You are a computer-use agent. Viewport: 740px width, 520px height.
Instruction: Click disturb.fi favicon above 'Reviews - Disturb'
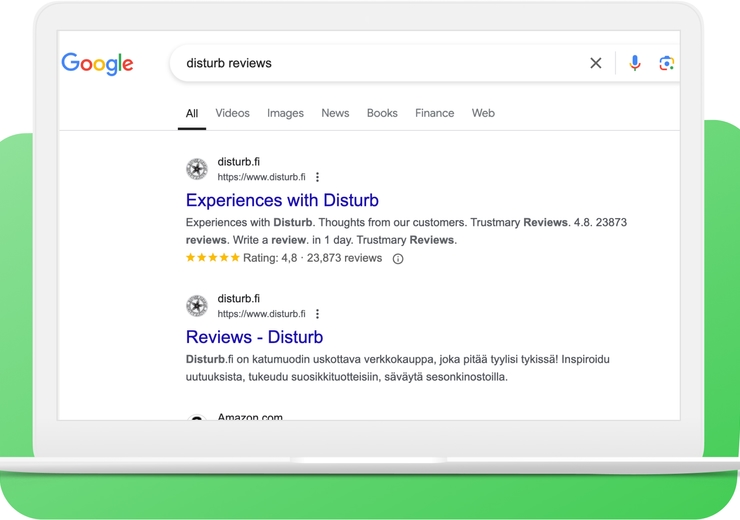(197, 306)
